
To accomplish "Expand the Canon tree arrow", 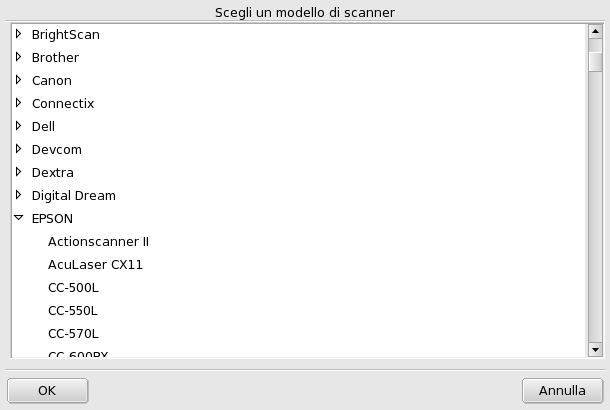I will pos(18,80).
